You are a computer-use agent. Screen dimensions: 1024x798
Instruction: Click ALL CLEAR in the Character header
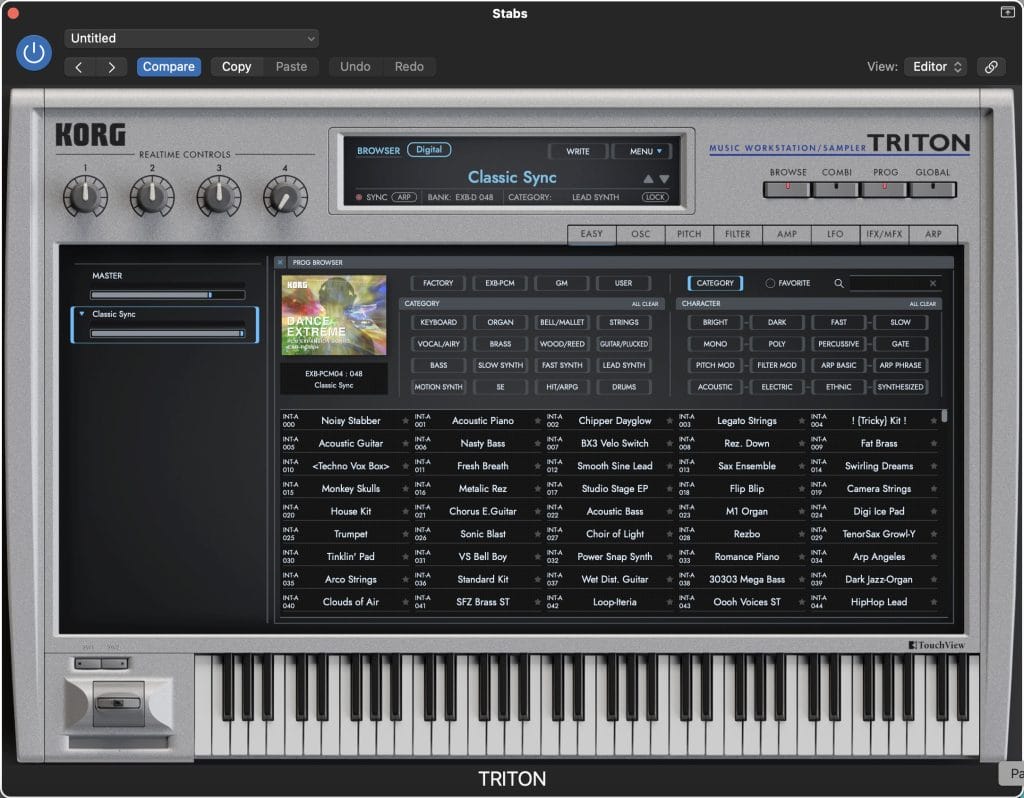[x=923, y=304]
